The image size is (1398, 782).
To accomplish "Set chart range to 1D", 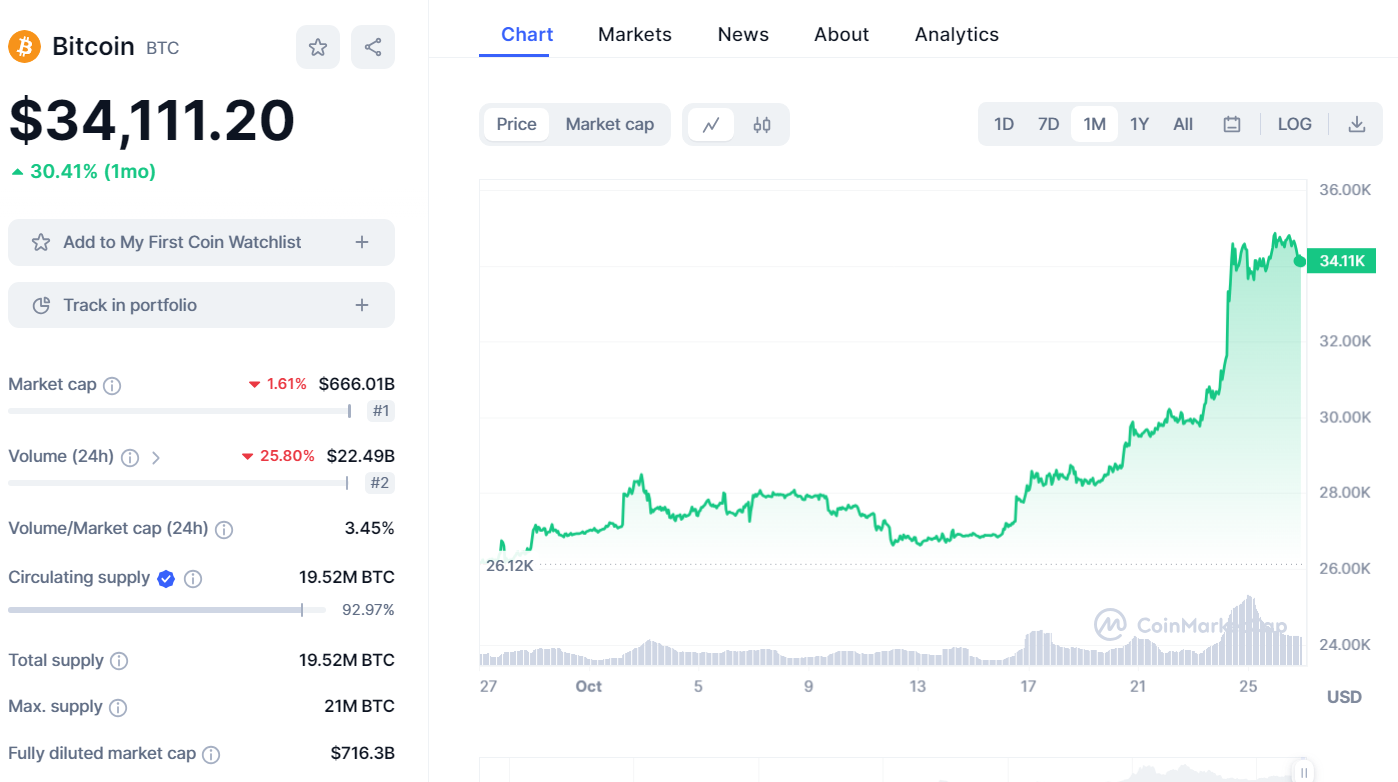I will coord(1004,125).
